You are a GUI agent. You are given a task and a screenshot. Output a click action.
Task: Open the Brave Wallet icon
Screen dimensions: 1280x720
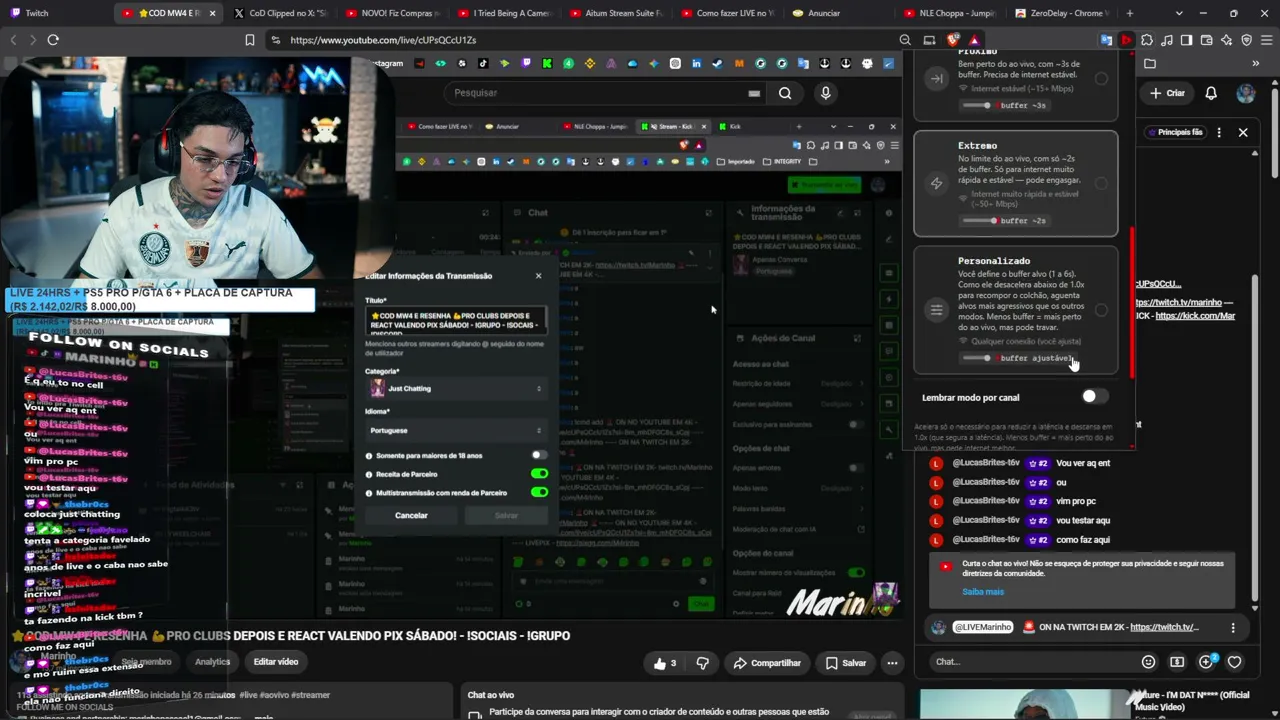[1206, 40]
